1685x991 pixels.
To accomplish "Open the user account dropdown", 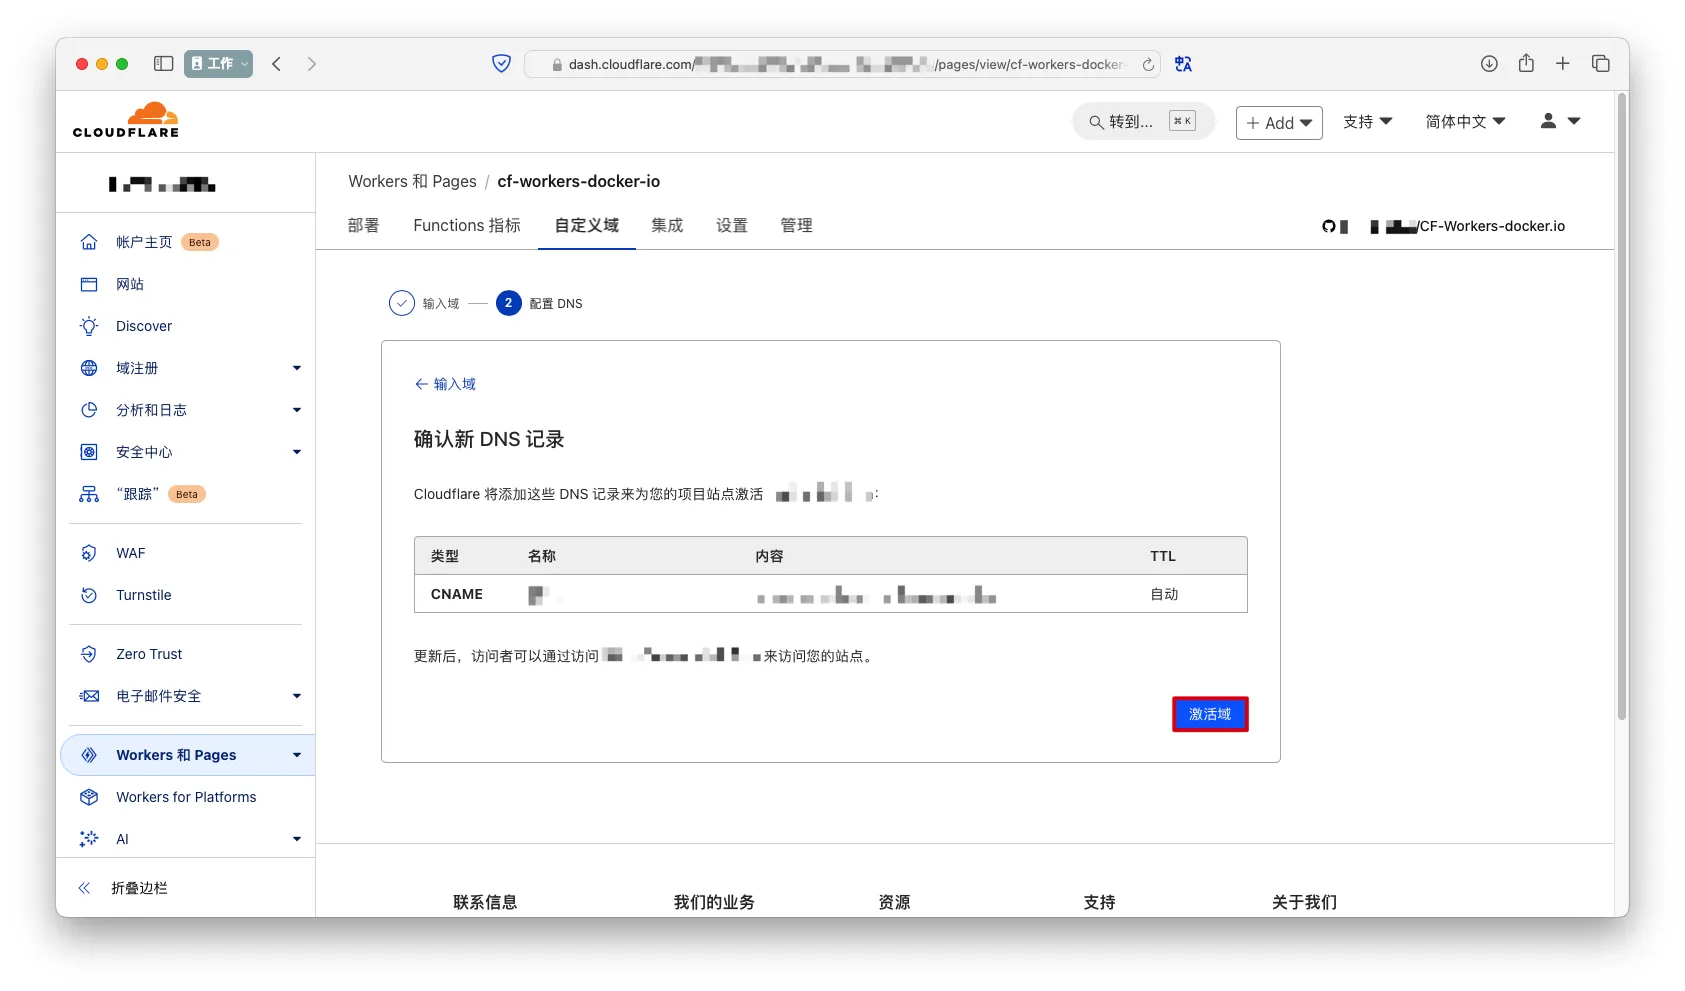I will coord(1560,121).
